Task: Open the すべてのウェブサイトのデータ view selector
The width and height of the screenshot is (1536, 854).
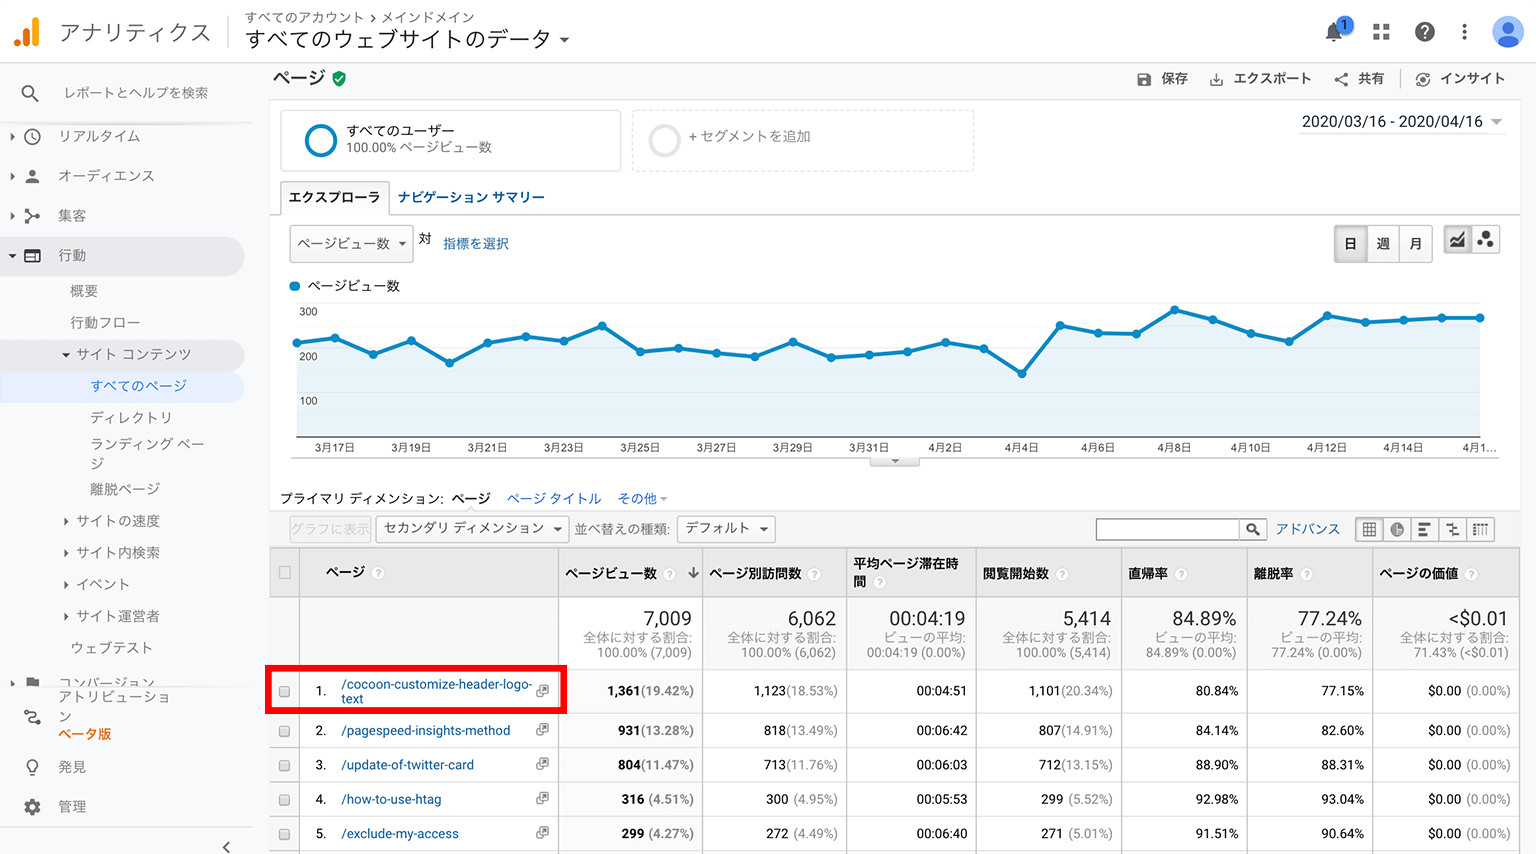Action: click(408, 39)
